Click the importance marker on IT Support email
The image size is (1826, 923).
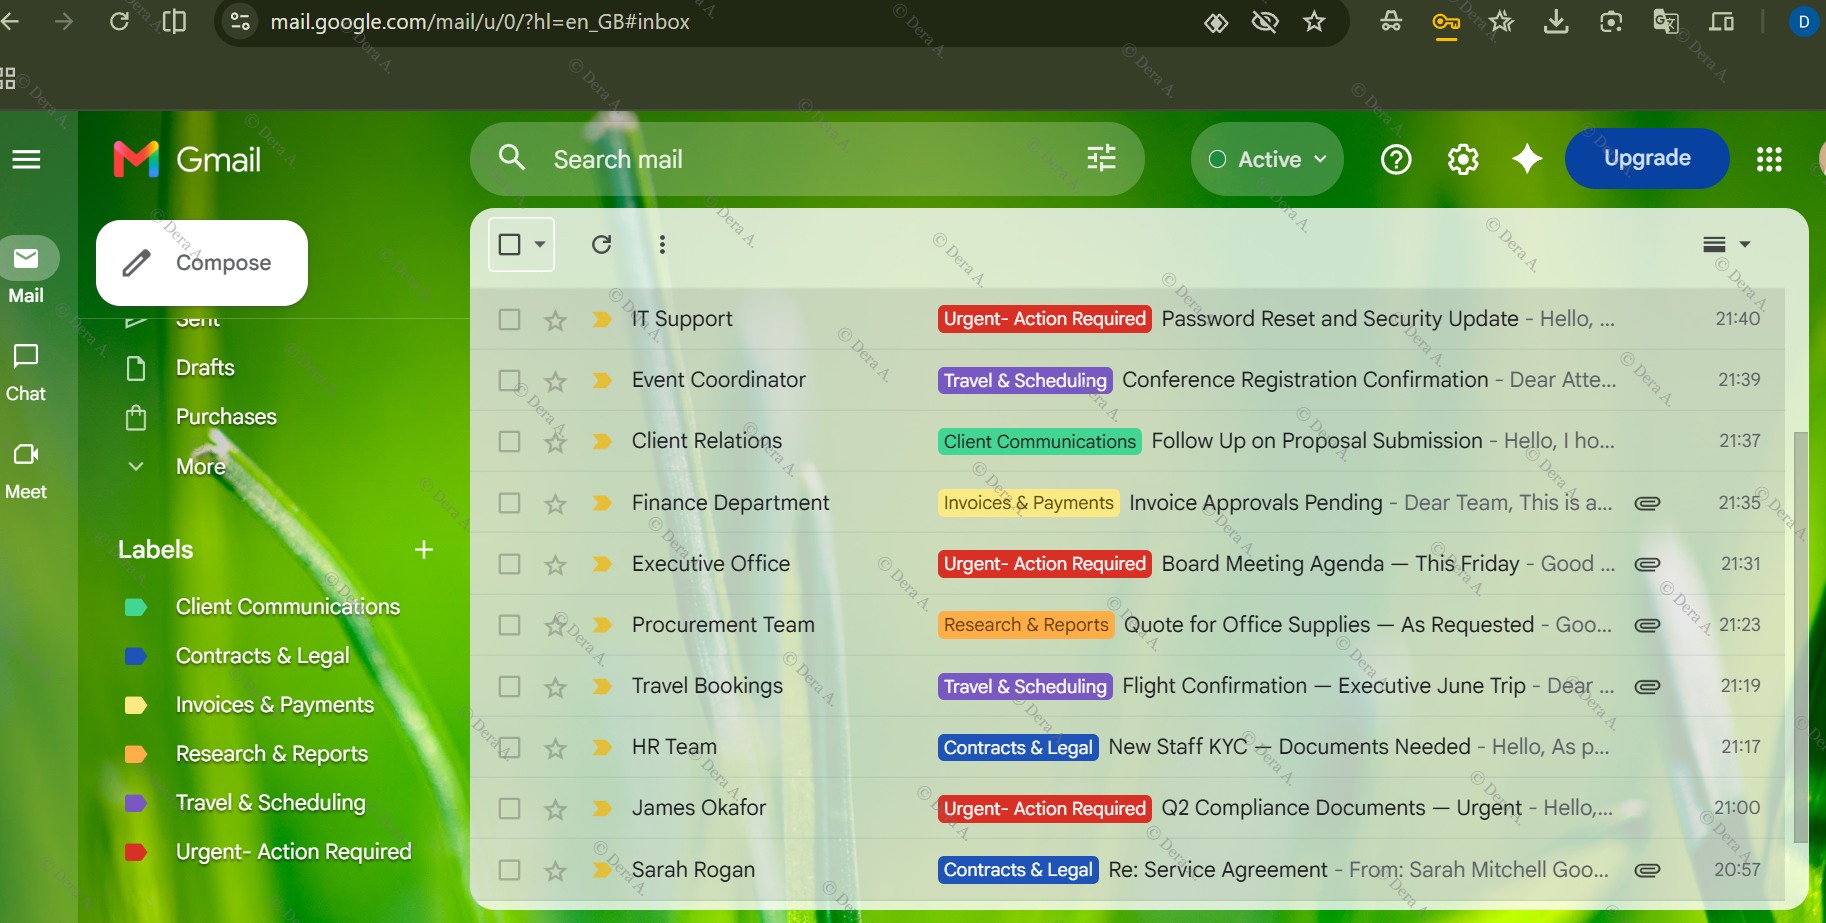[601, 319]
